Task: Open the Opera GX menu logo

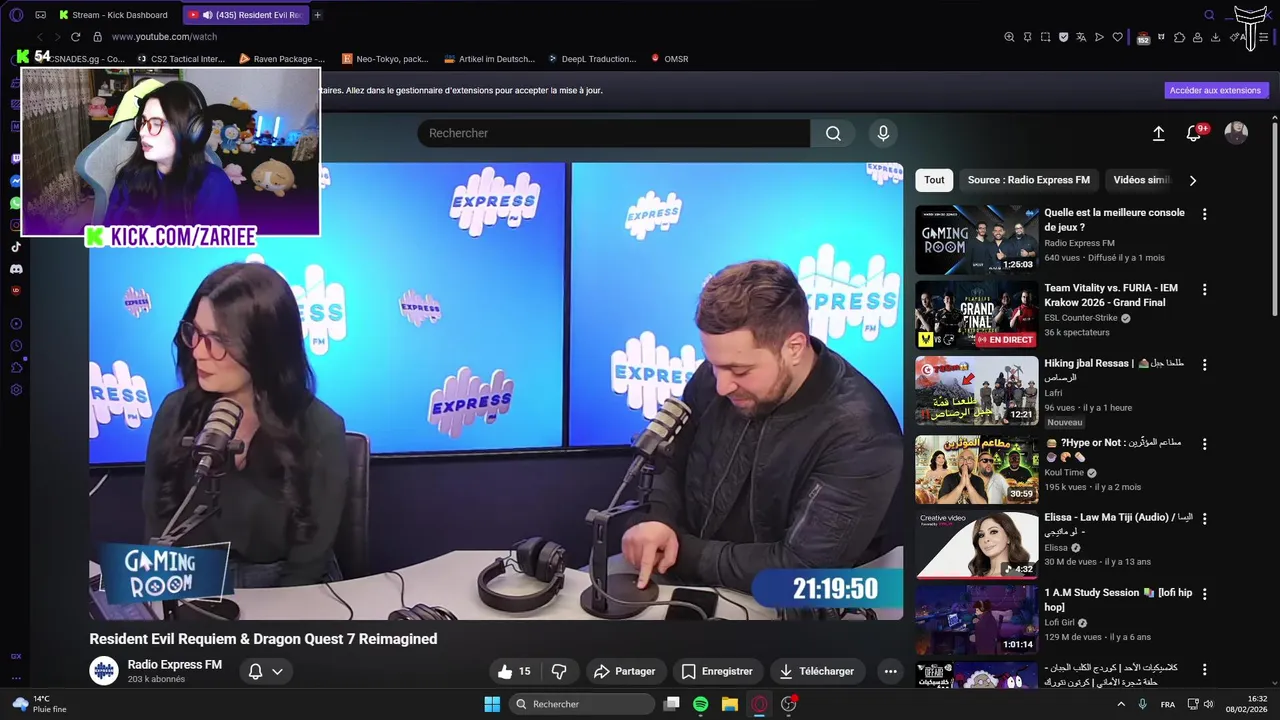Action: click(x=16, y=15)
